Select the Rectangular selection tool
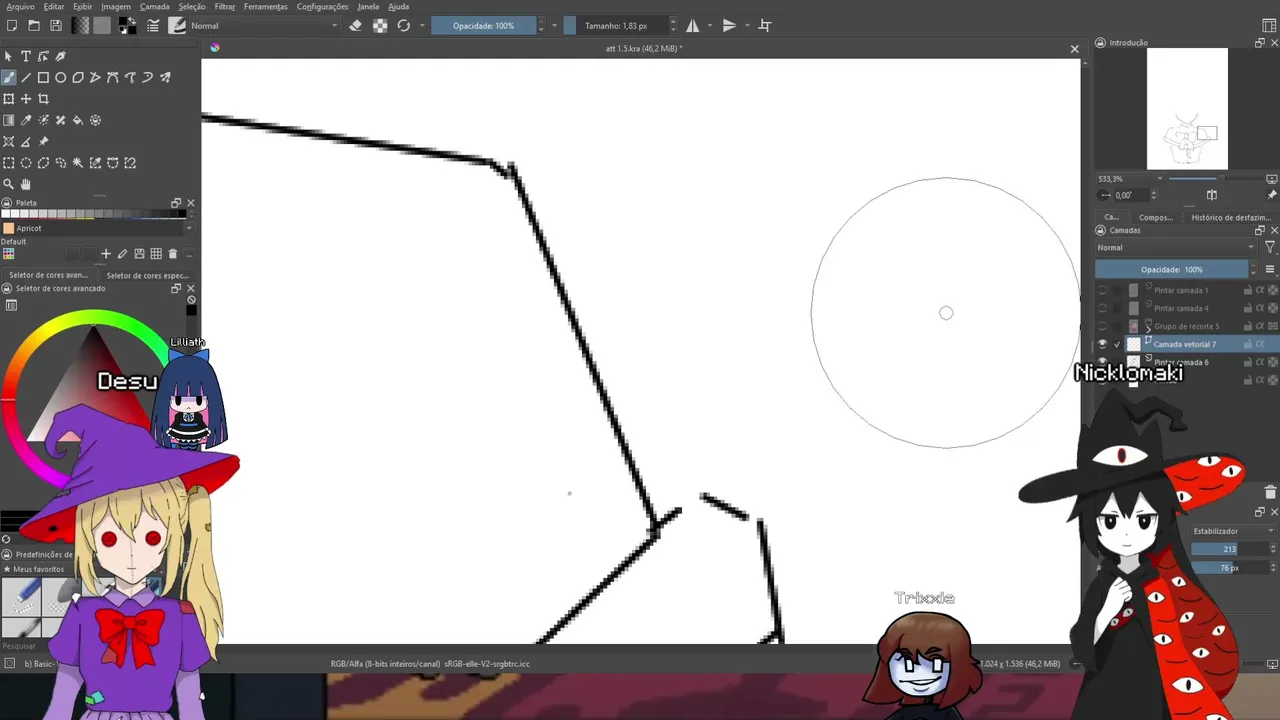 tap(9, 163)
